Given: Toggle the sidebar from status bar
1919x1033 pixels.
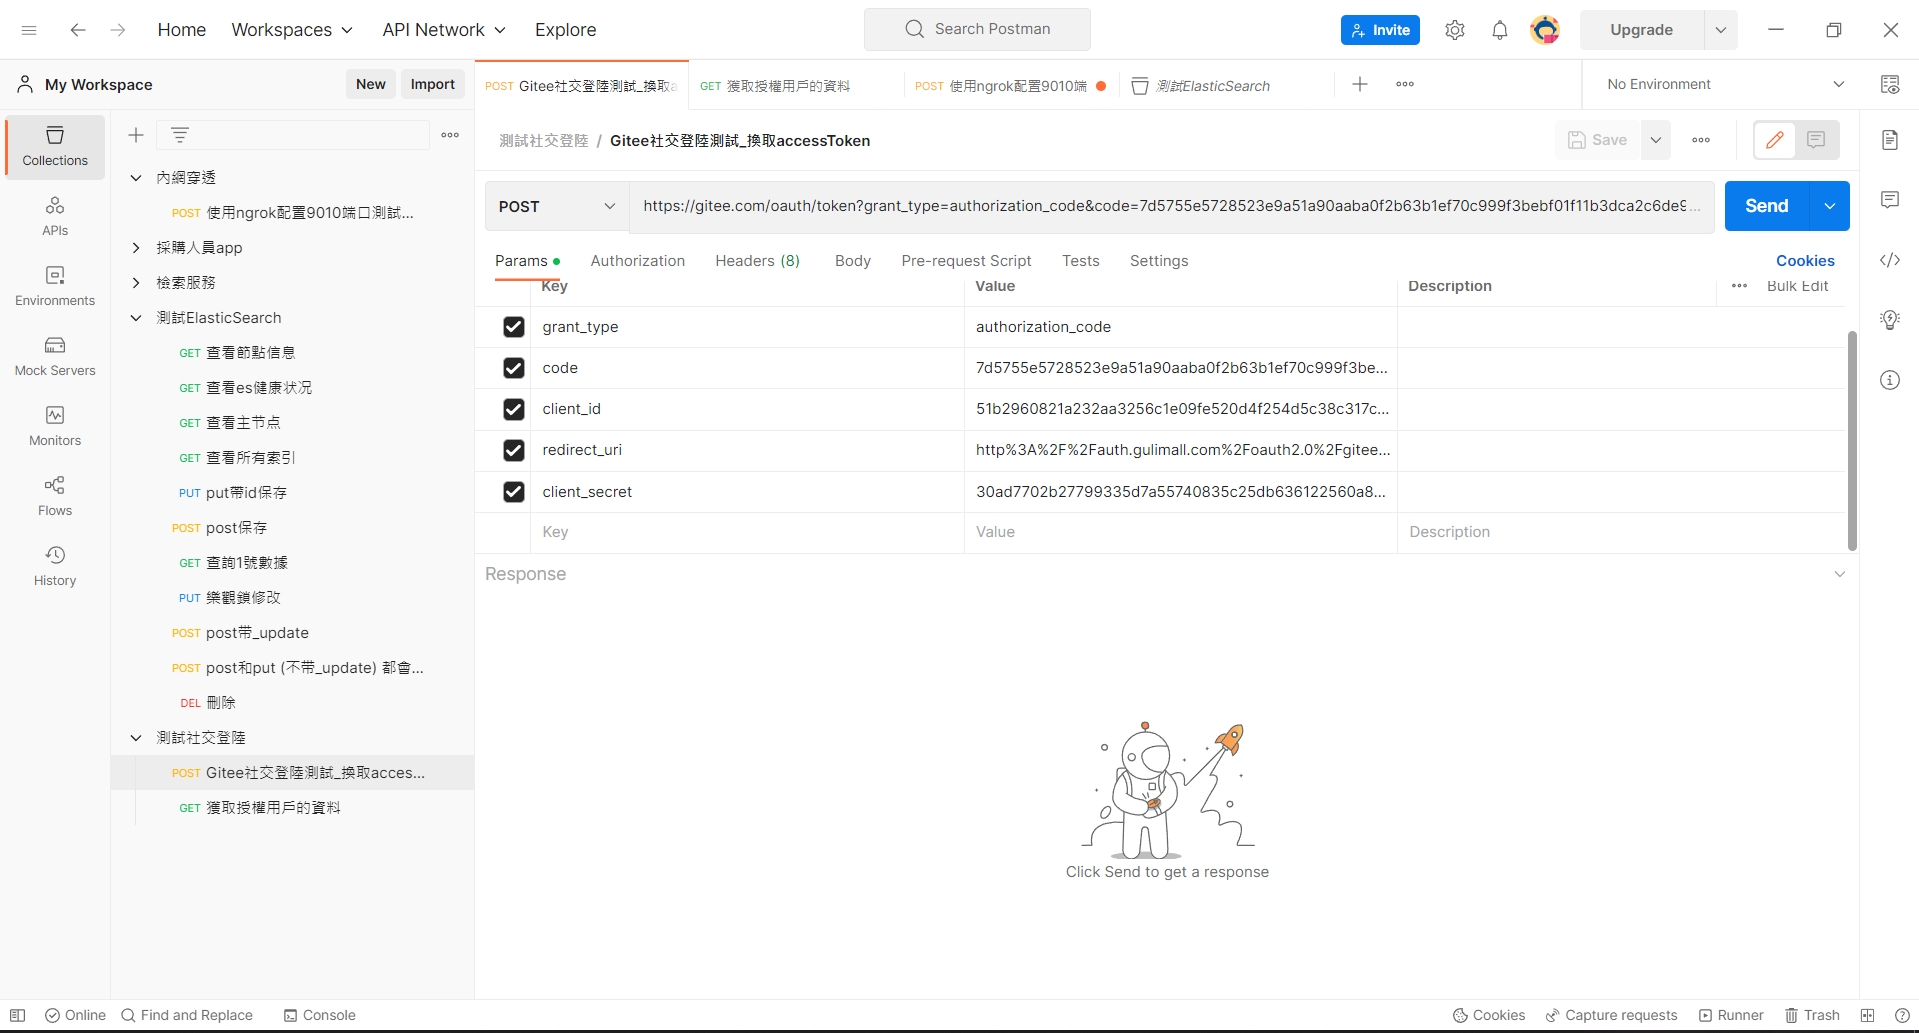Looking at the screenshot, I should point(17,1015).
